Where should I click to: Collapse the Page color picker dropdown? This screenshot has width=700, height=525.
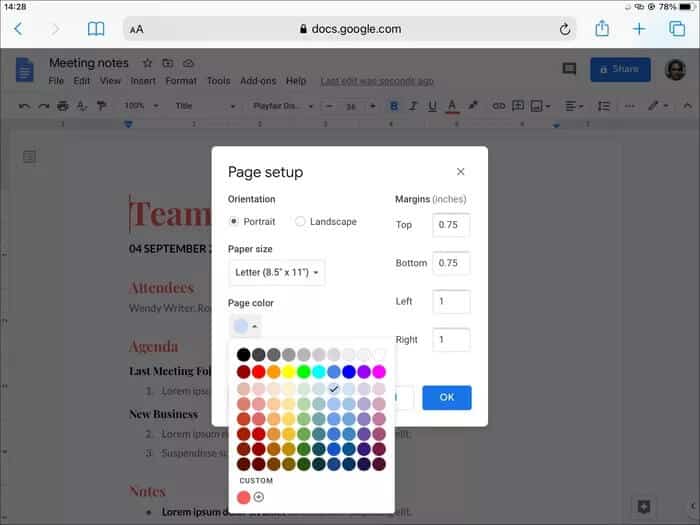(246, 326)
